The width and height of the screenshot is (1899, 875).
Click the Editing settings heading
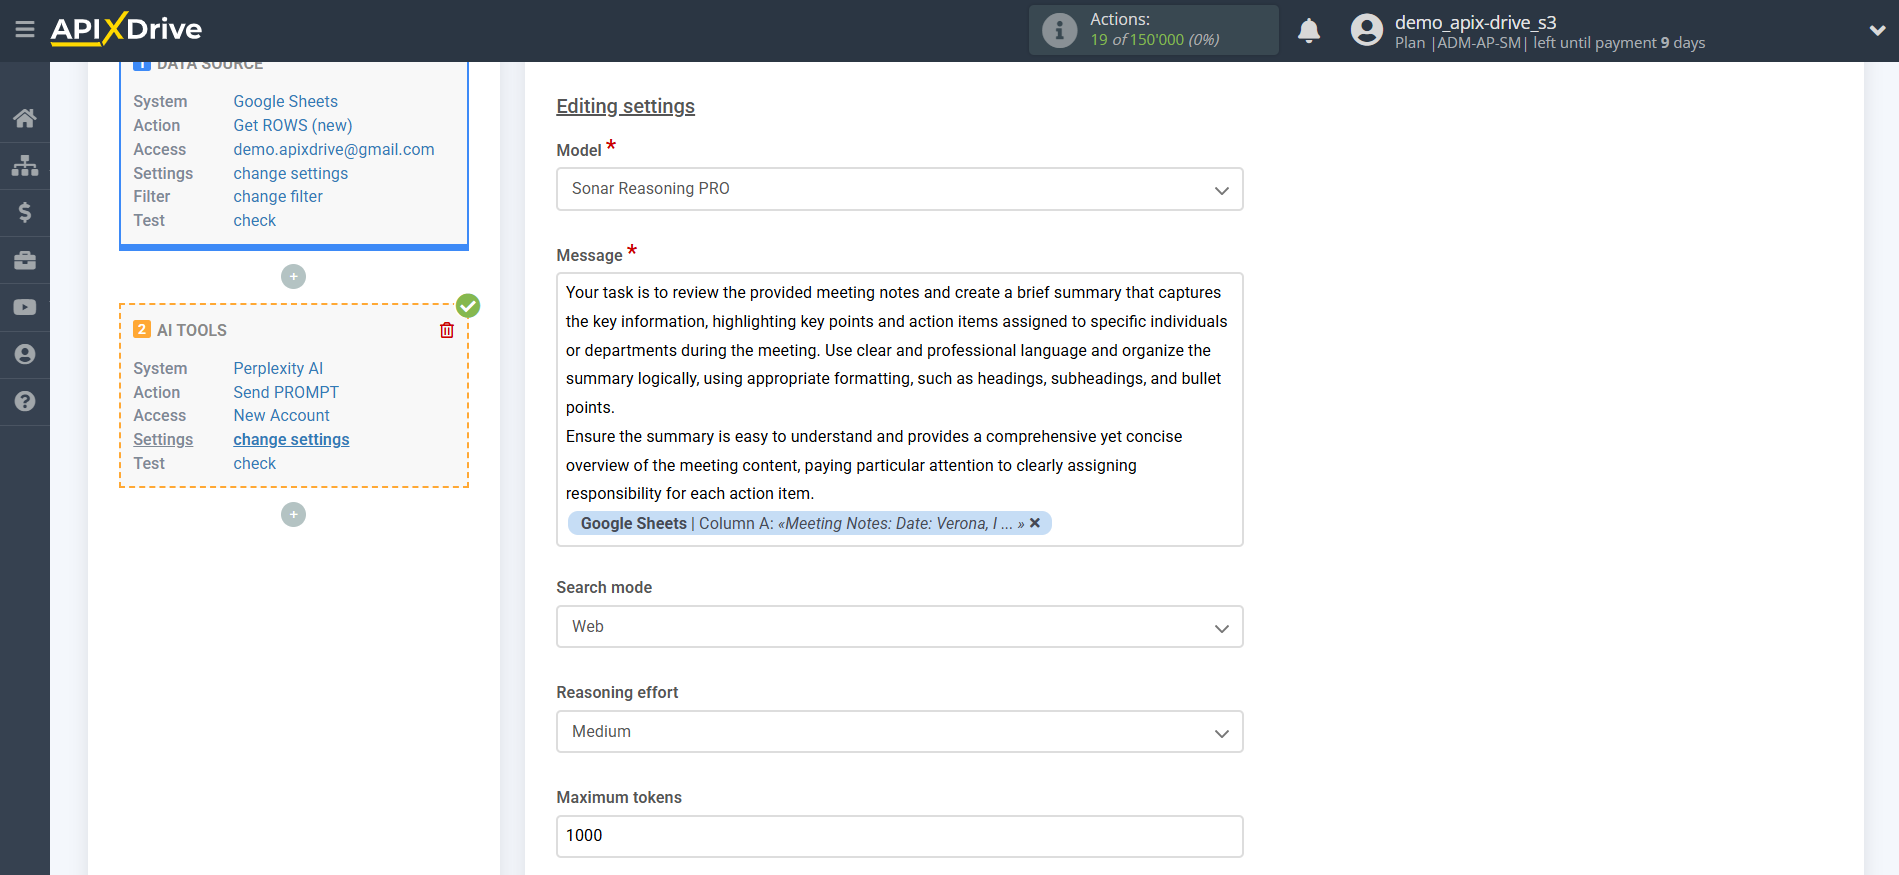pos(626,106)
